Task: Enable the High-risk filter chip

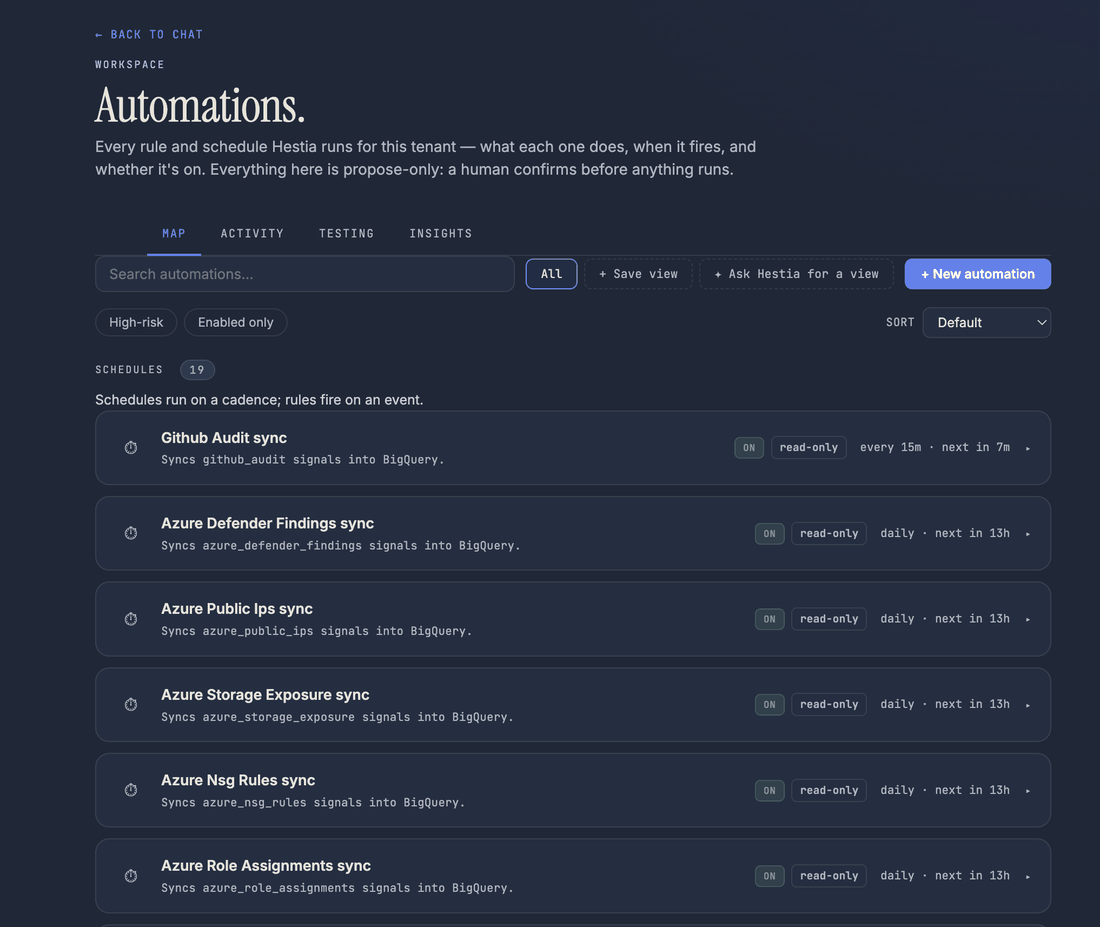Action: 136,322
